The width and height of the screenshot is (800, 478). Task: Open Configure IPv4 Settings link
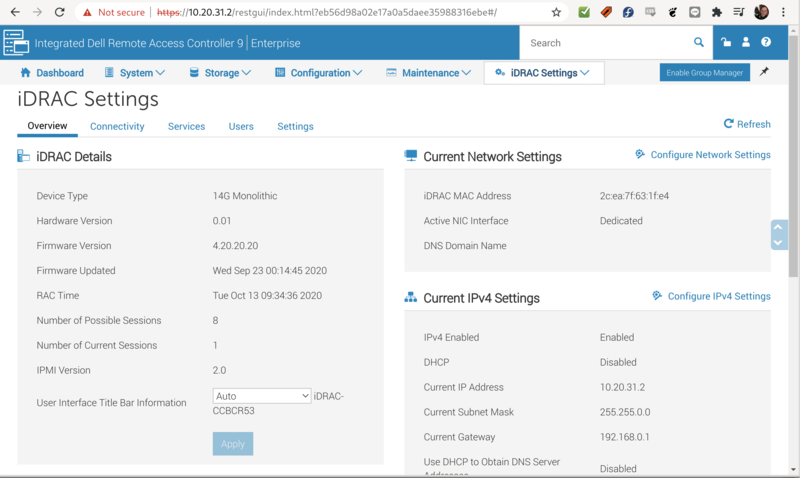point(711,296)
